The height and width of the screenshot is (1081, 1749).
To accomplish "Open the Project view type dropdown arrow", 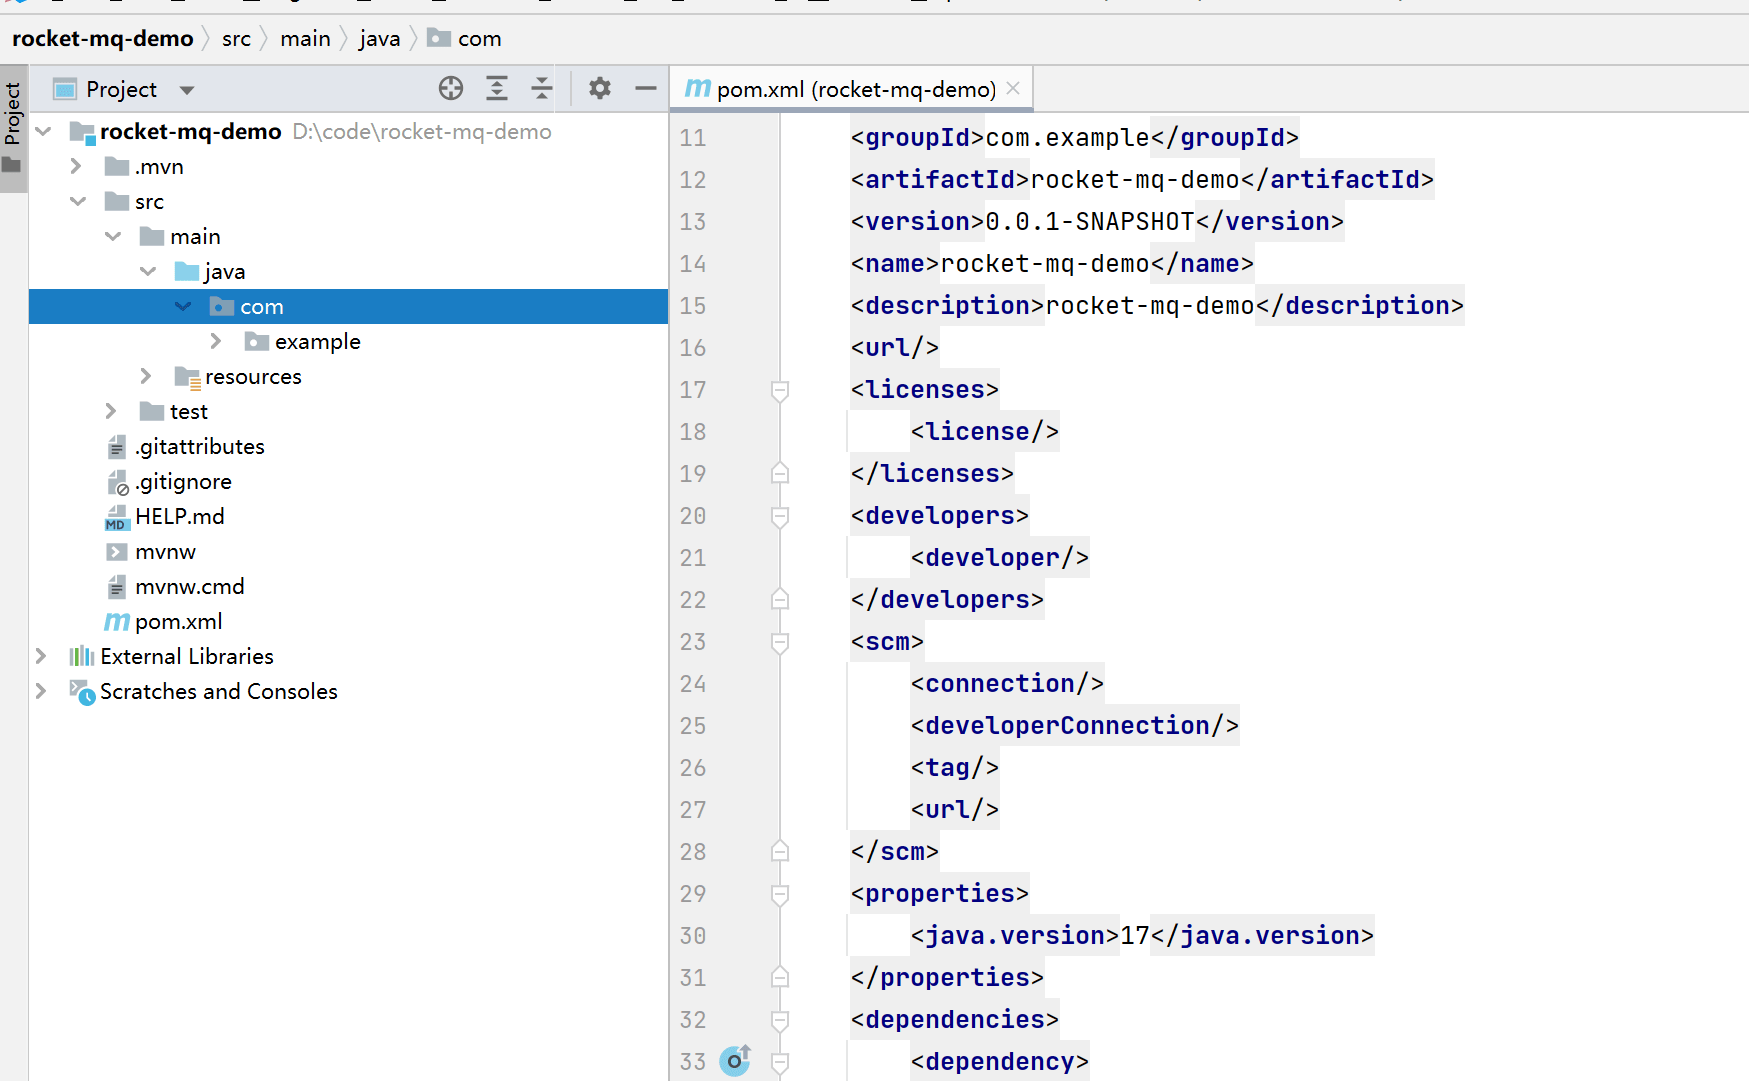I will tap(187, 90).
